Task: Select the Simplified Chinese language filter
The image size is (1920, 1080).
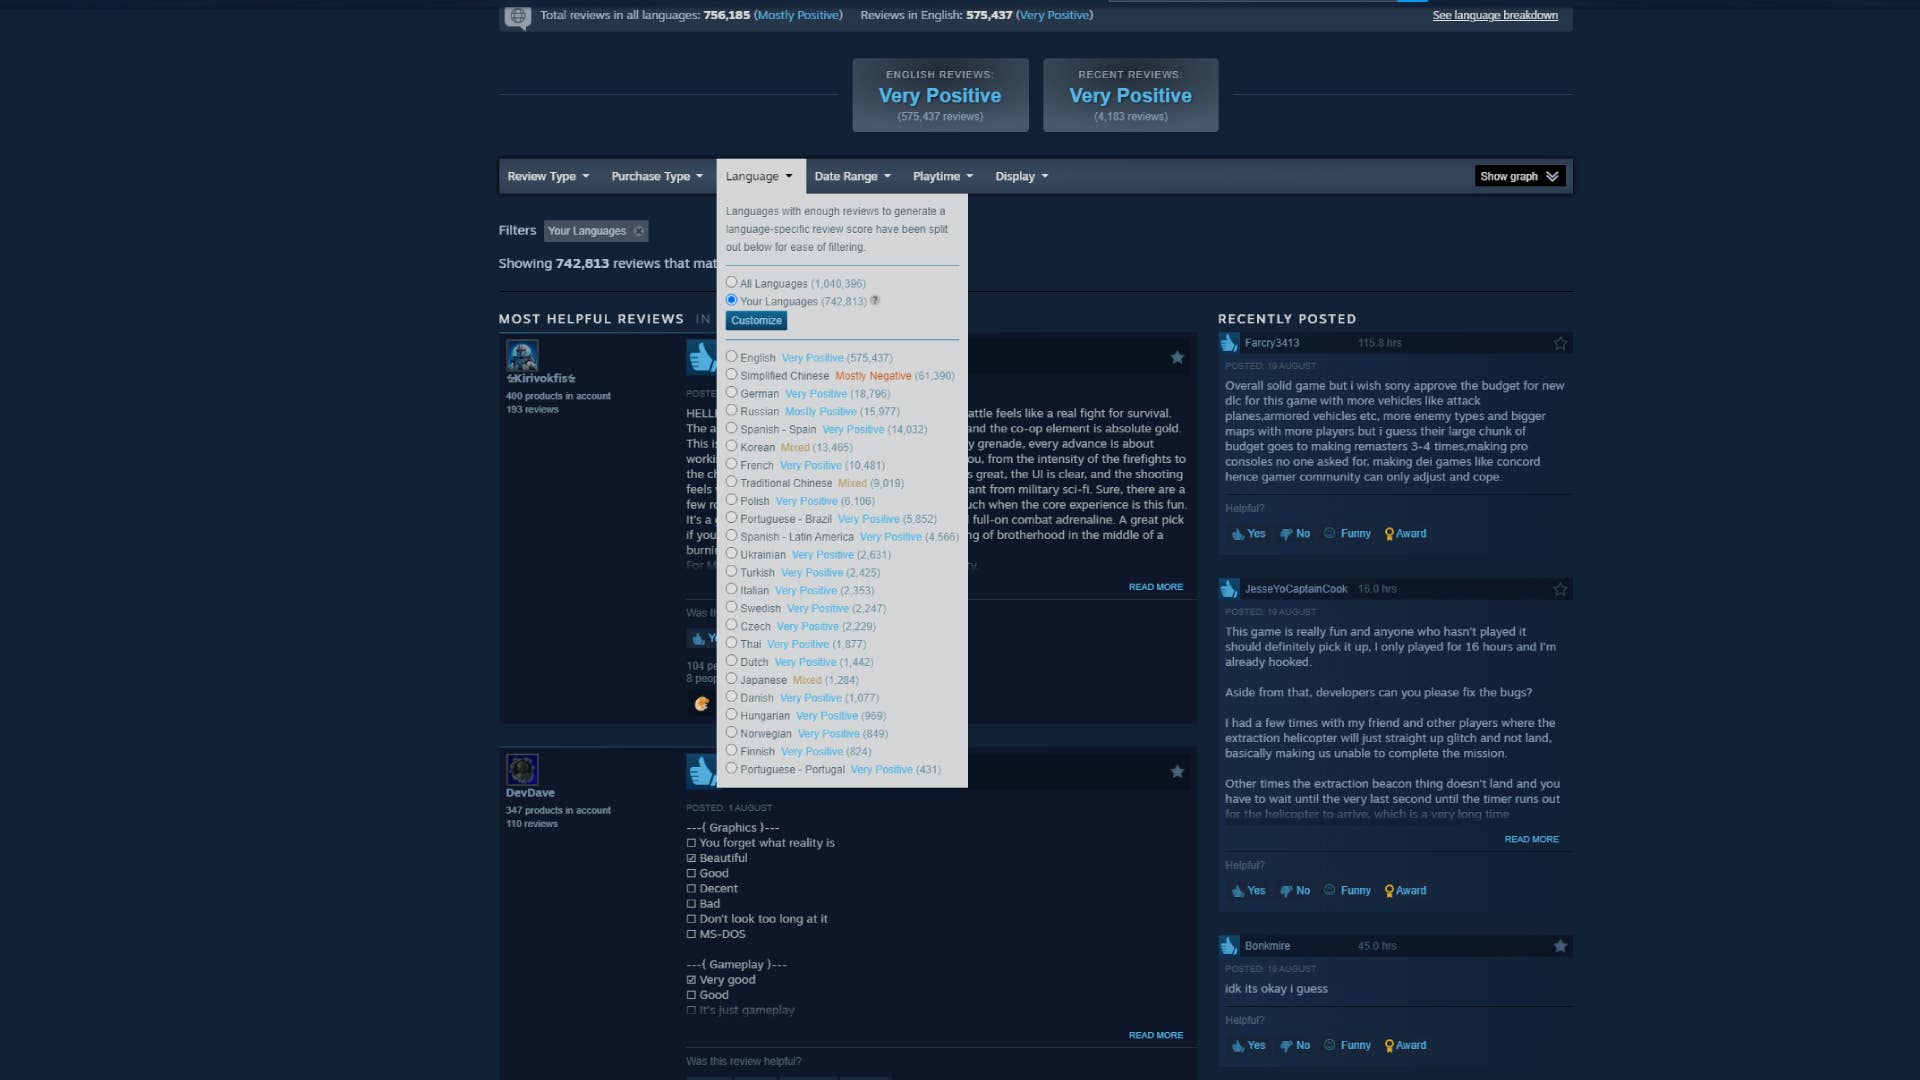Action: click(732, 375)
